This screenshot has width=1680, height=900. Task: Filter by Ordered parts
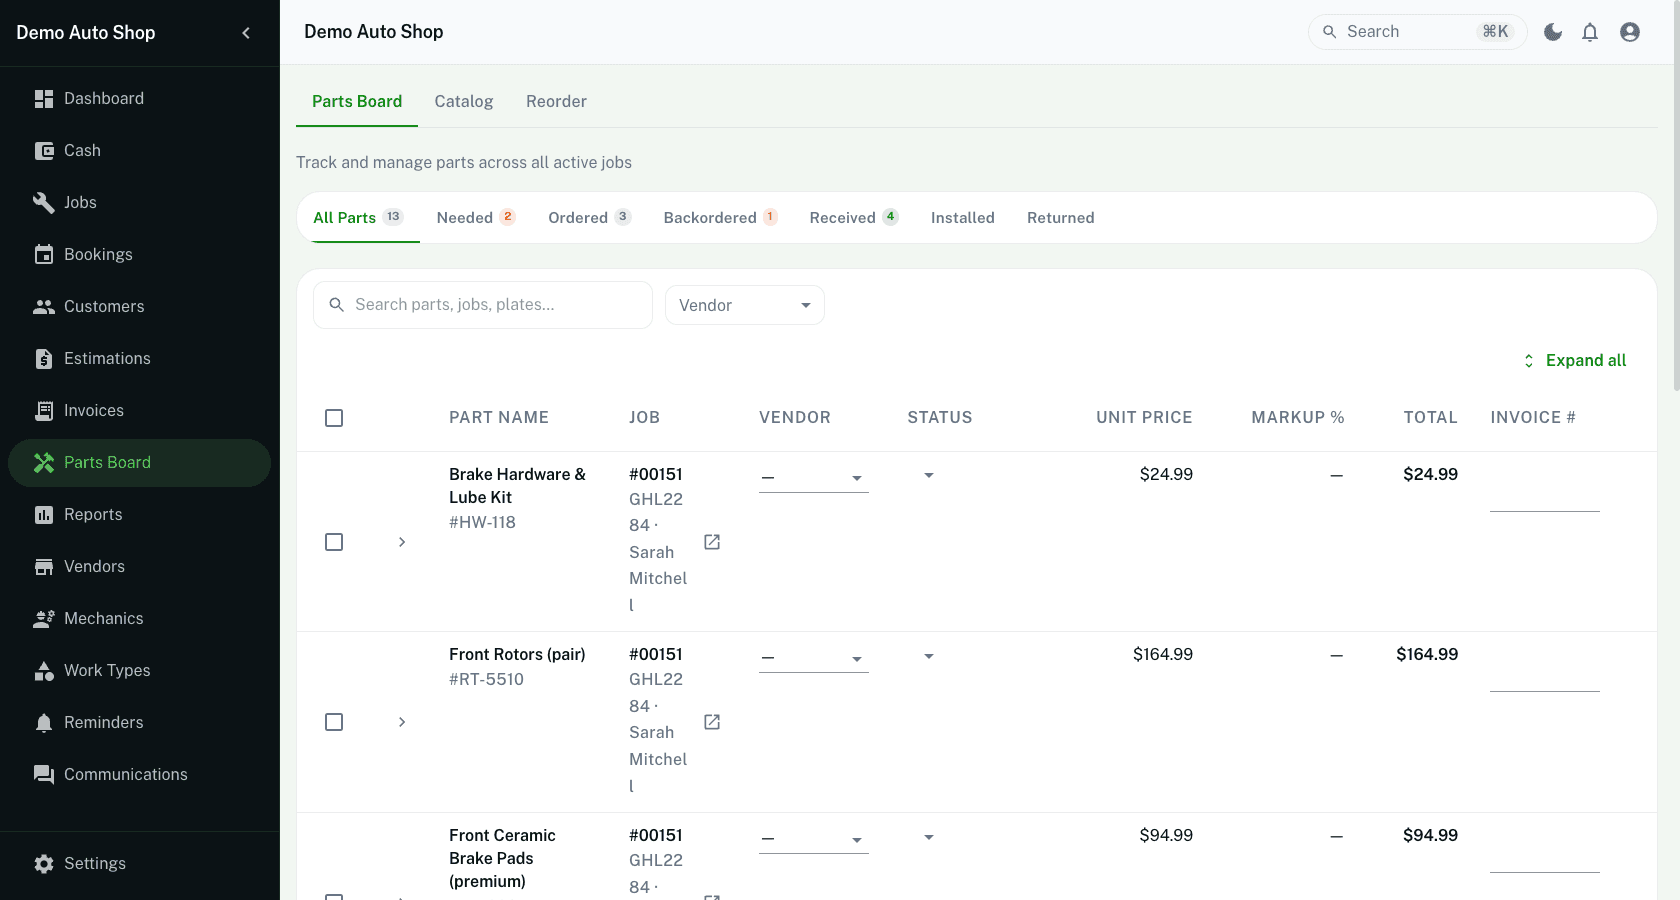click(x=590, y=217)
